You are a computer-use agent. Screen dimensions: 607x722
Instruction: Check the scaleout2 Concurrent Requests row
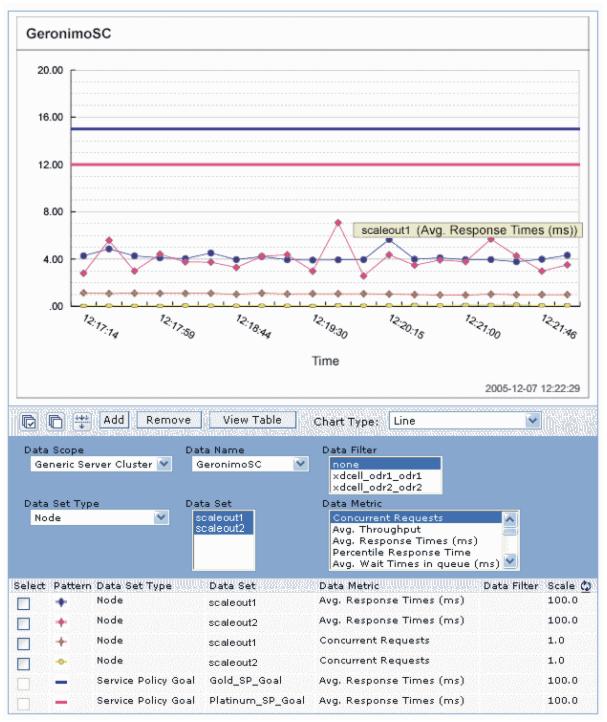(23, 664)
